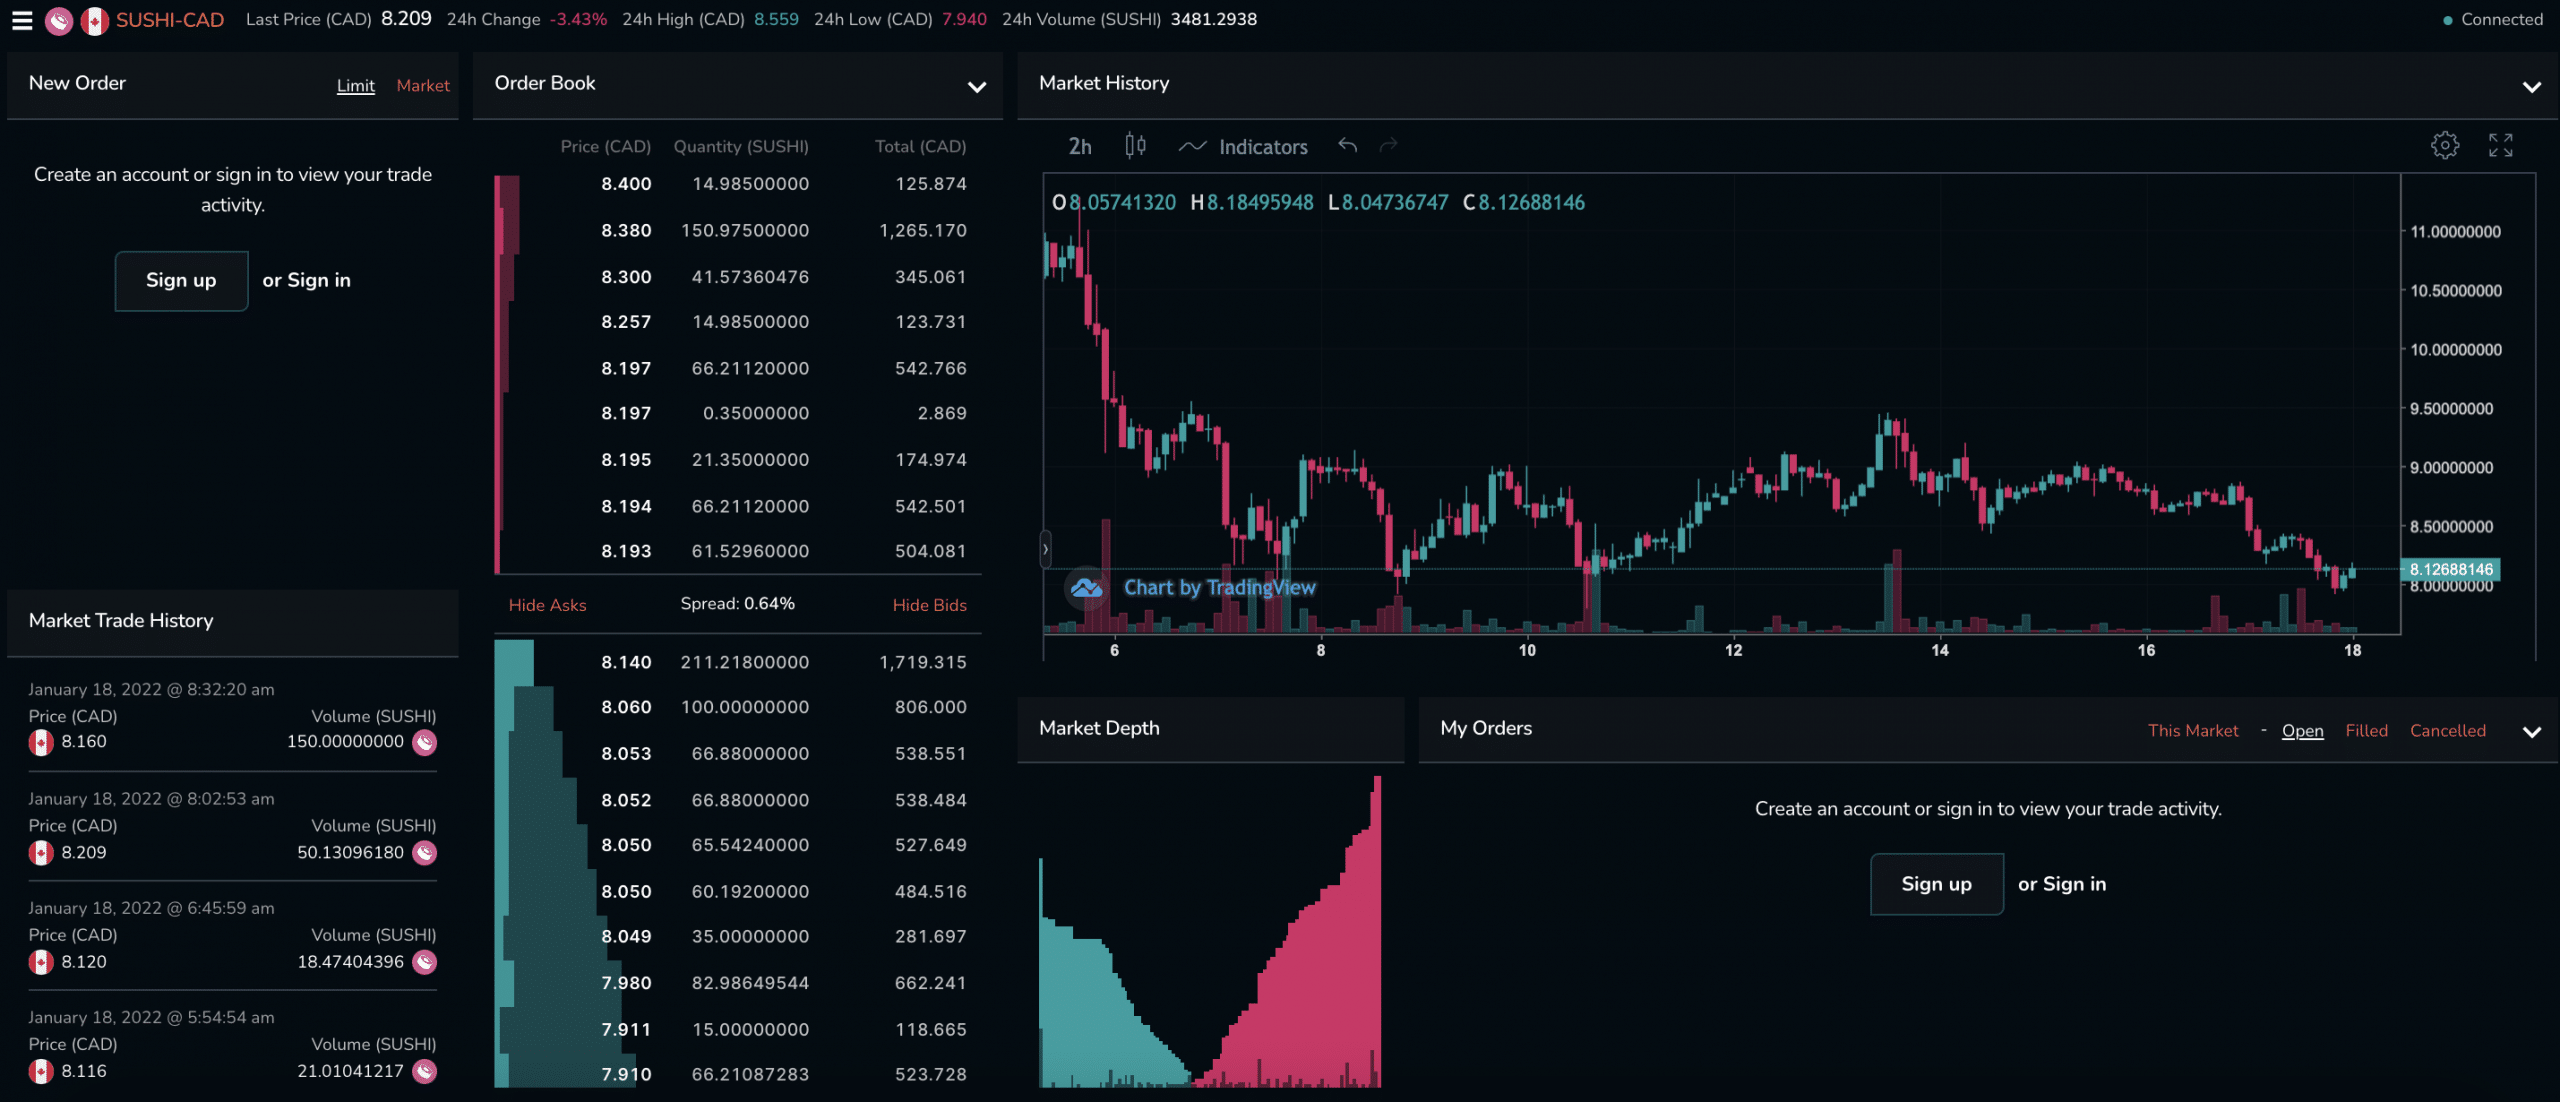Open the candlestick chart style selector

1135,146
